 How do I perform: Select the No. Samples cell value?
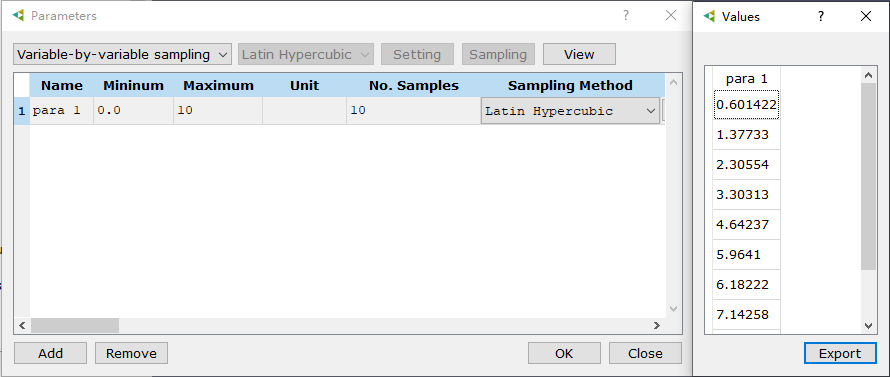(414, 111)
